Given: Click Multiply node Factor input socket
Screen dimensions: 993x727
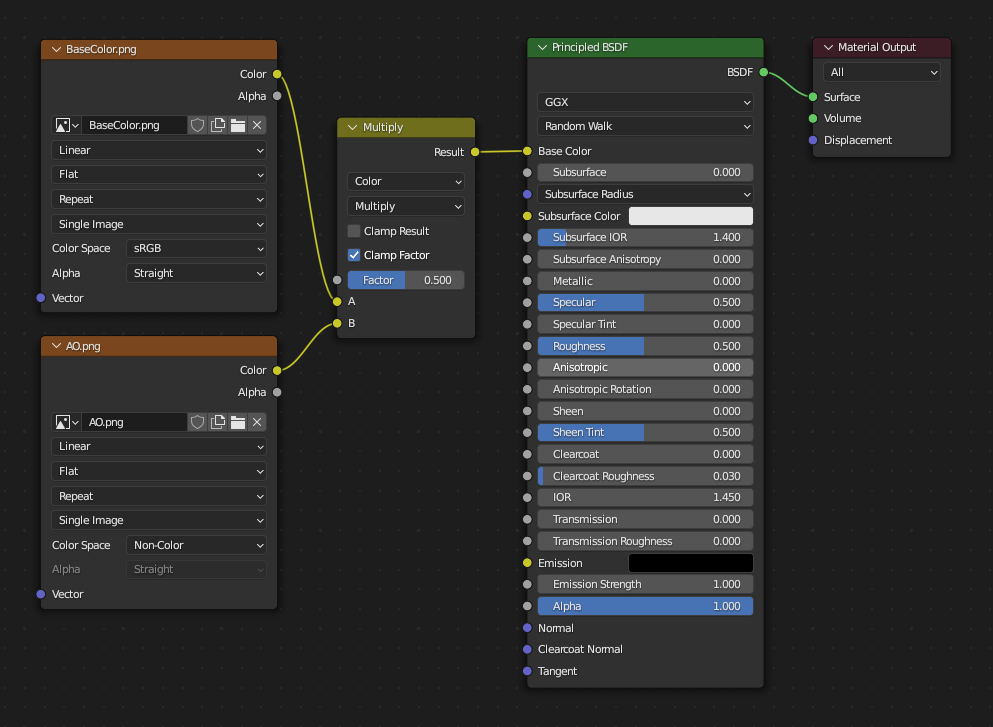Looking at the screenshot, I should (337, 280).
